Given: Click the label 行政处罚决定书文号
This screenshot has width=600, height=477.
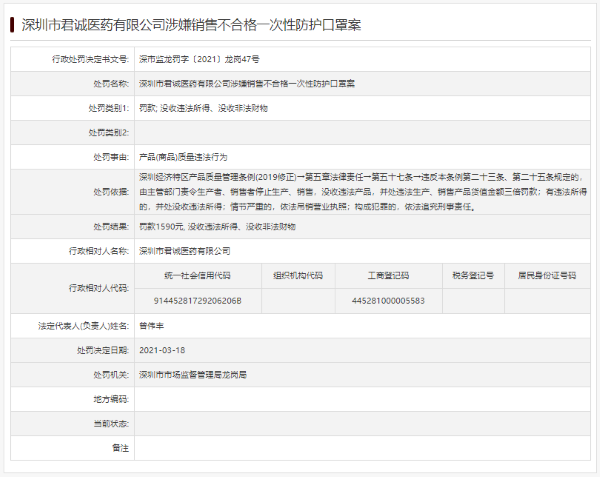Looking at the screenshot, I should click(90, 59).
